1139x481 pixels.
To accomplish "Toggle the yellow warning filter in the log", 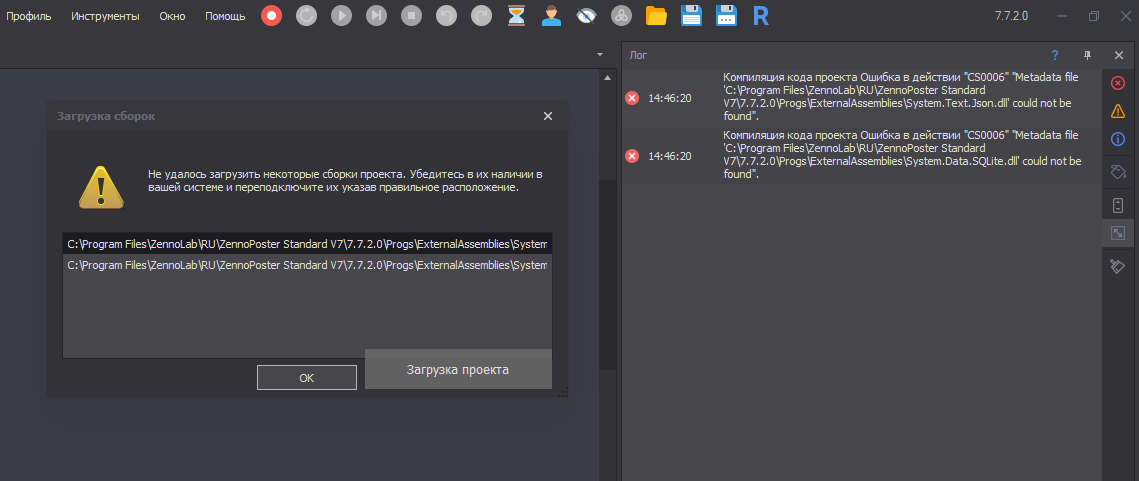I will click(1118, 110).
